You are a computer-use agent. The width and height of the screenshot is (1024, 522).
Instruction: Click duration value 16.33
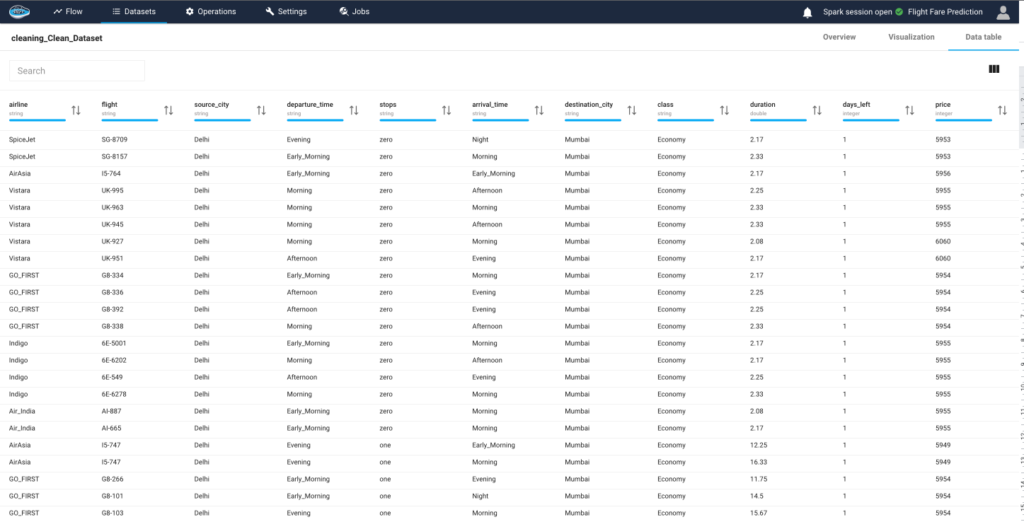[x=758, y=463]
